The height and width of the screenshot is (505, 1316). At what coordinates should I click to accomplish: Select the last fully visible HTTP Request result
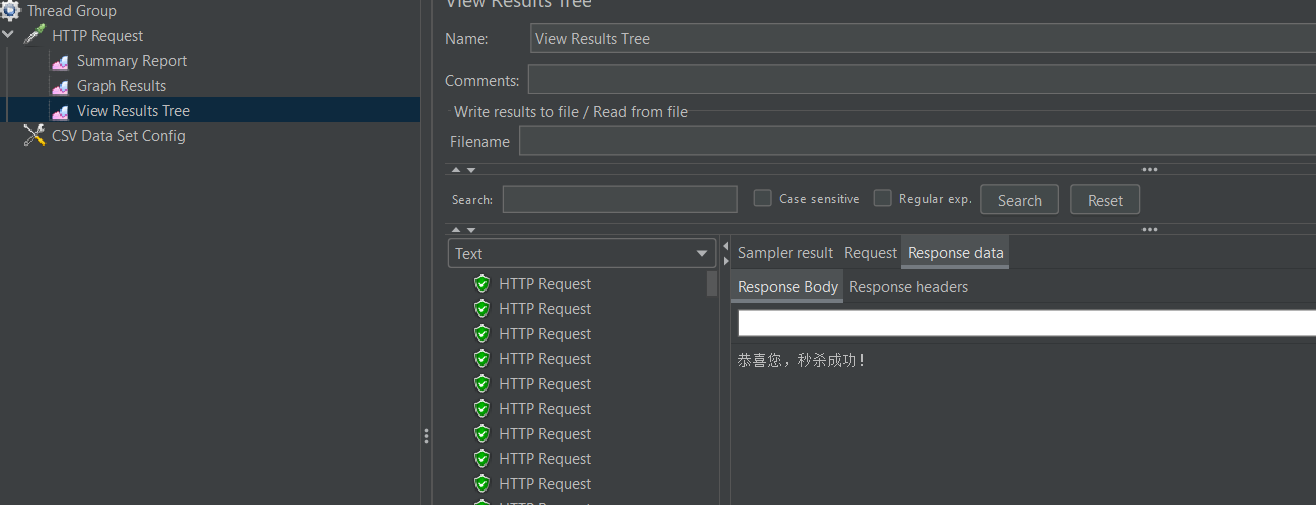545,484
